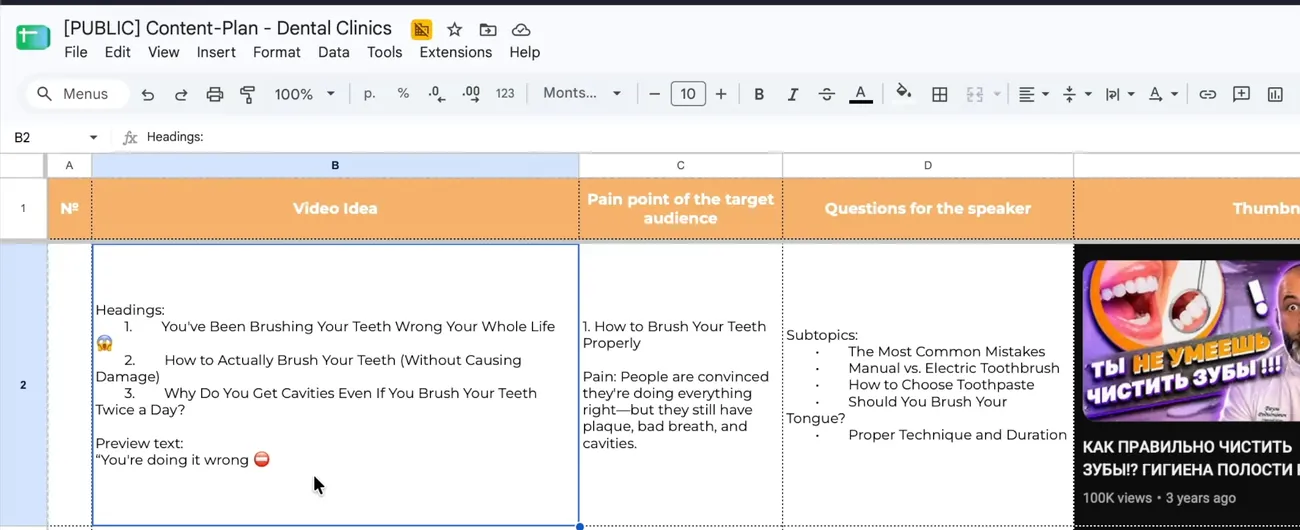Click the select-all corner box
Image resolution: width=1300 pixels, height=530 pixels.
click(x=23, y=165)
